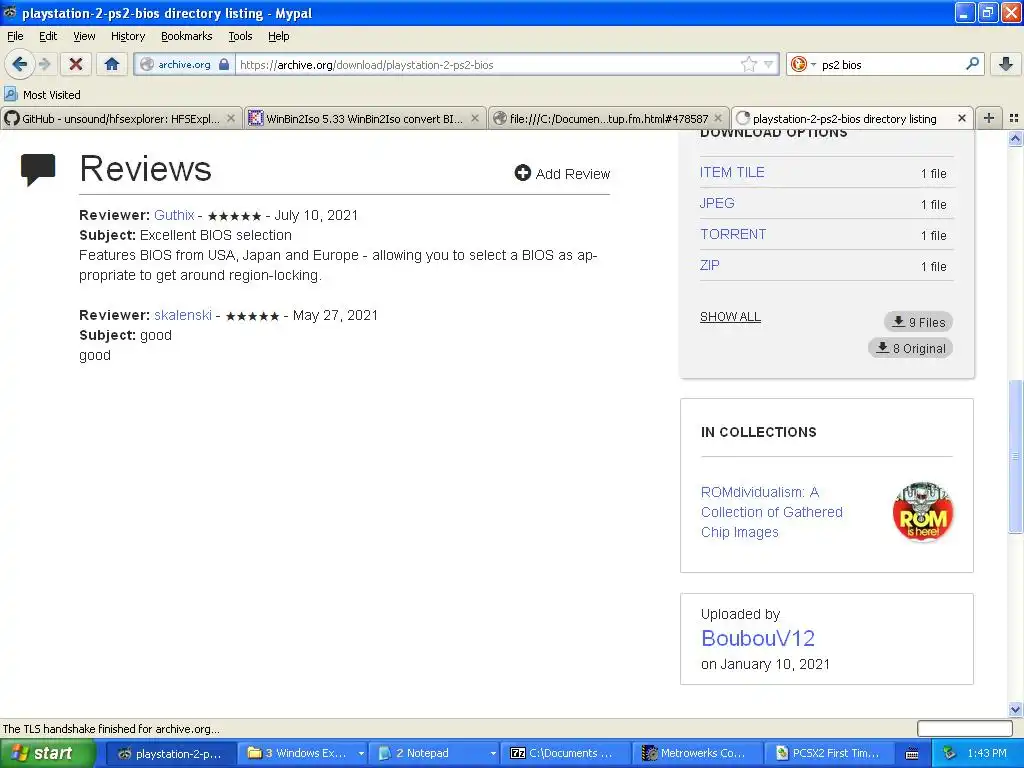Click the playstation-2-p... Mypal taskbar button
1024x768 pixels.
170,753
